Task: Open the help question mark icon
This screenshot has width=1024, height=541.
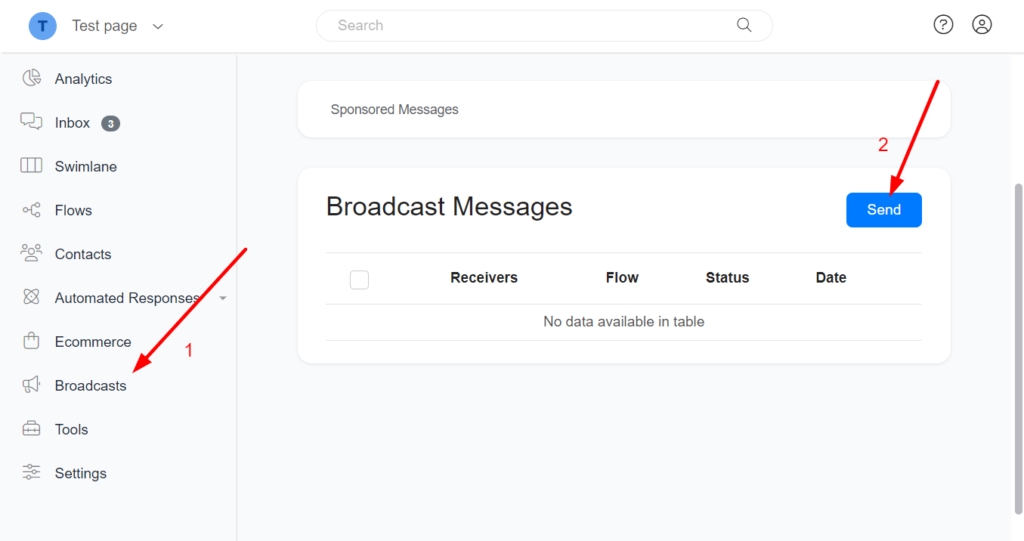Action: (x=943, y=25)
